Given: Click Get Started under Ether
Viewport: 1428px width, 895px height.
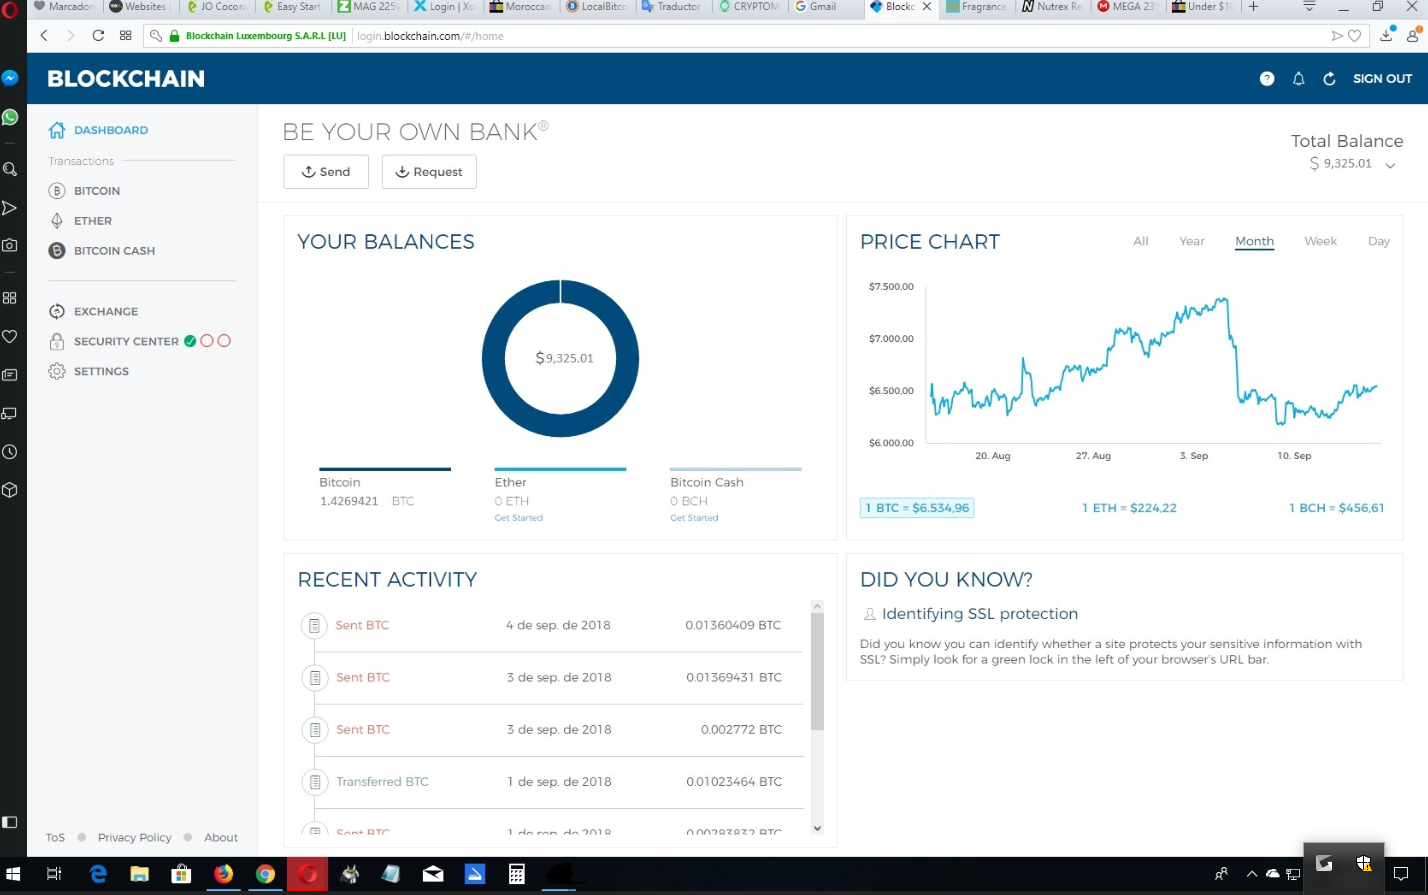Looking at the screenshot, I should click(x=519, y=518).
